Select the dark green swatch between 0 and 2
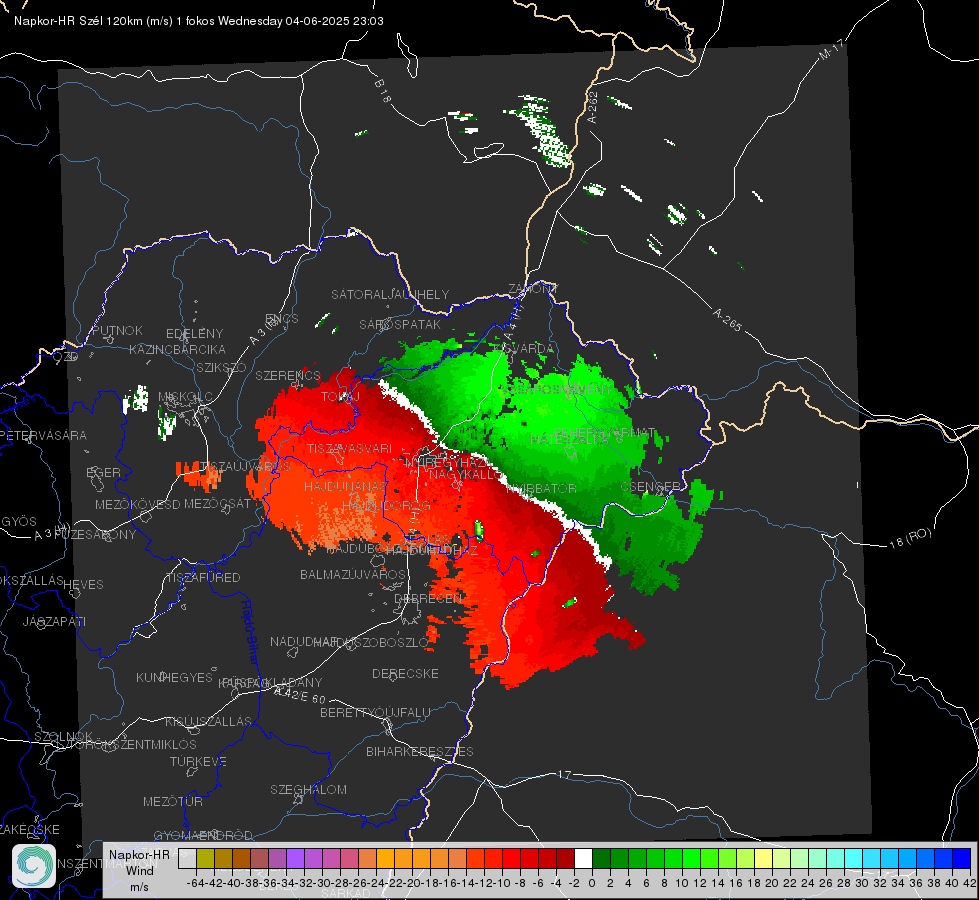This screenshot has width=979, height=900. click(601, 859)
